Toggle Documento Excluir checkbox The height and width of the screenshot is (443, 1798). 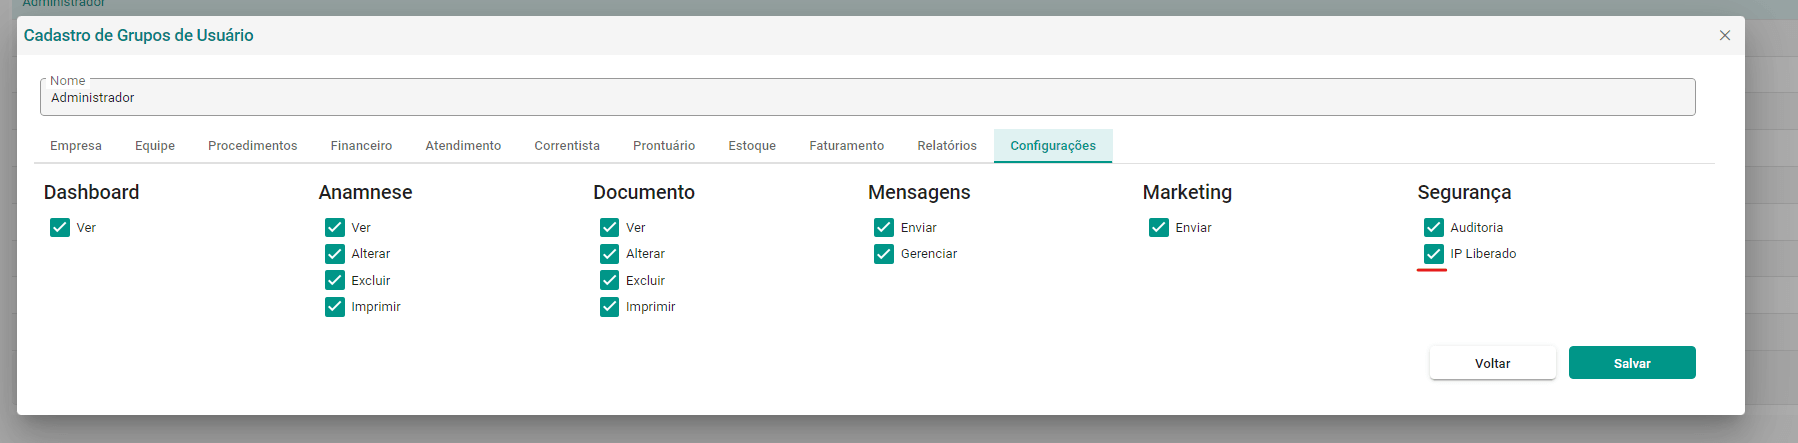[x=610, y=280]
